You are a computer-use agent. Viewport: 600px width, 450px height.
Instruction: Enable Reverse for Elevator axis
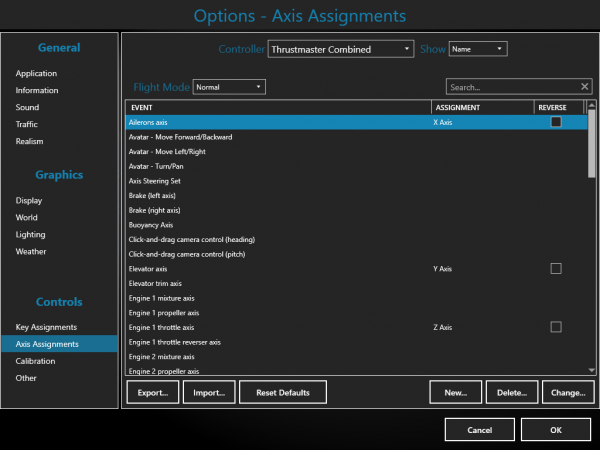coord(556,269)
